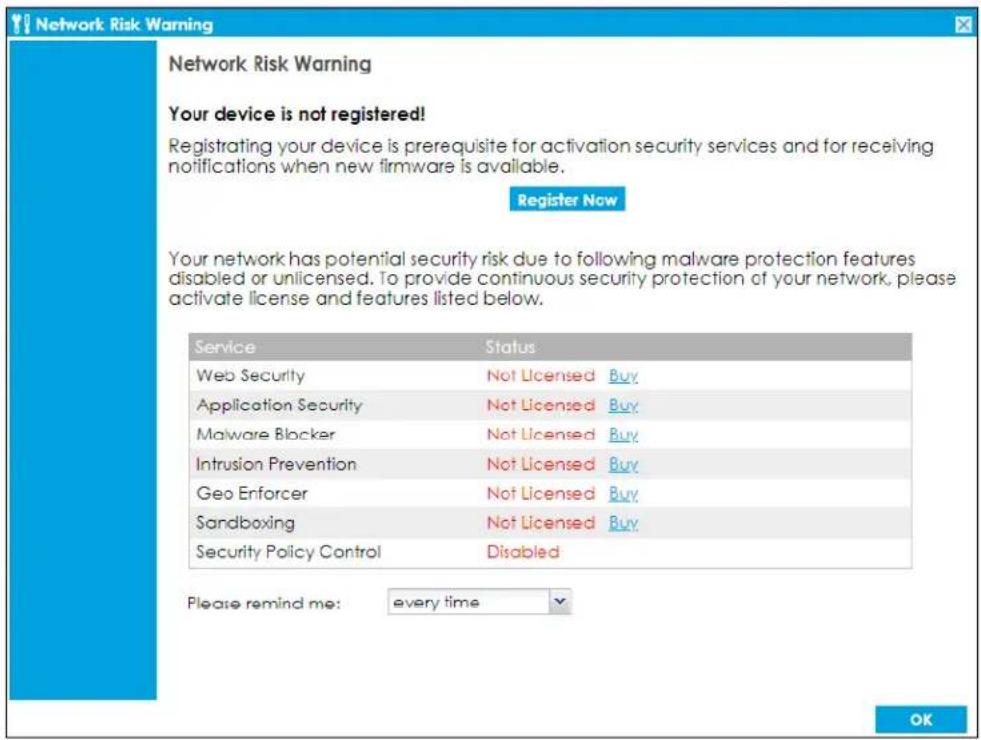This screenshot has width=981, height=740.
Task: Open the Buy link for Web Security
Action: [623, 376]
